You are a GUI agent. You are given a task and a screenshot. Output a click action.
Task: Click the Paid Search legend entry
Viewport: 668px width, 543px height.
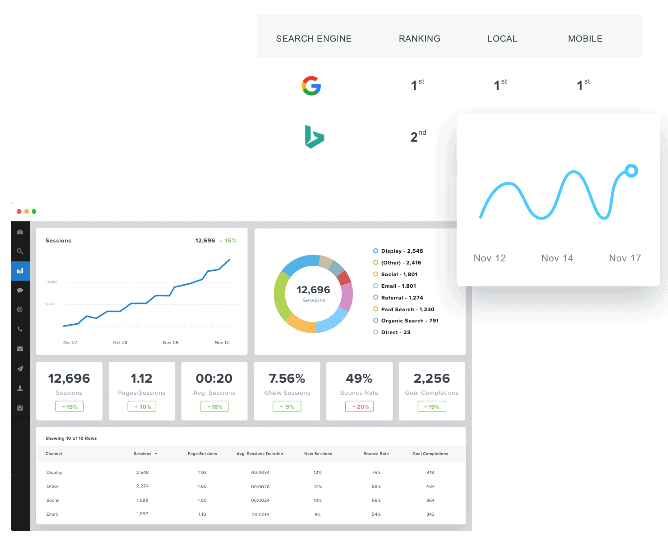pyautogui.click(x=403, y=309)
